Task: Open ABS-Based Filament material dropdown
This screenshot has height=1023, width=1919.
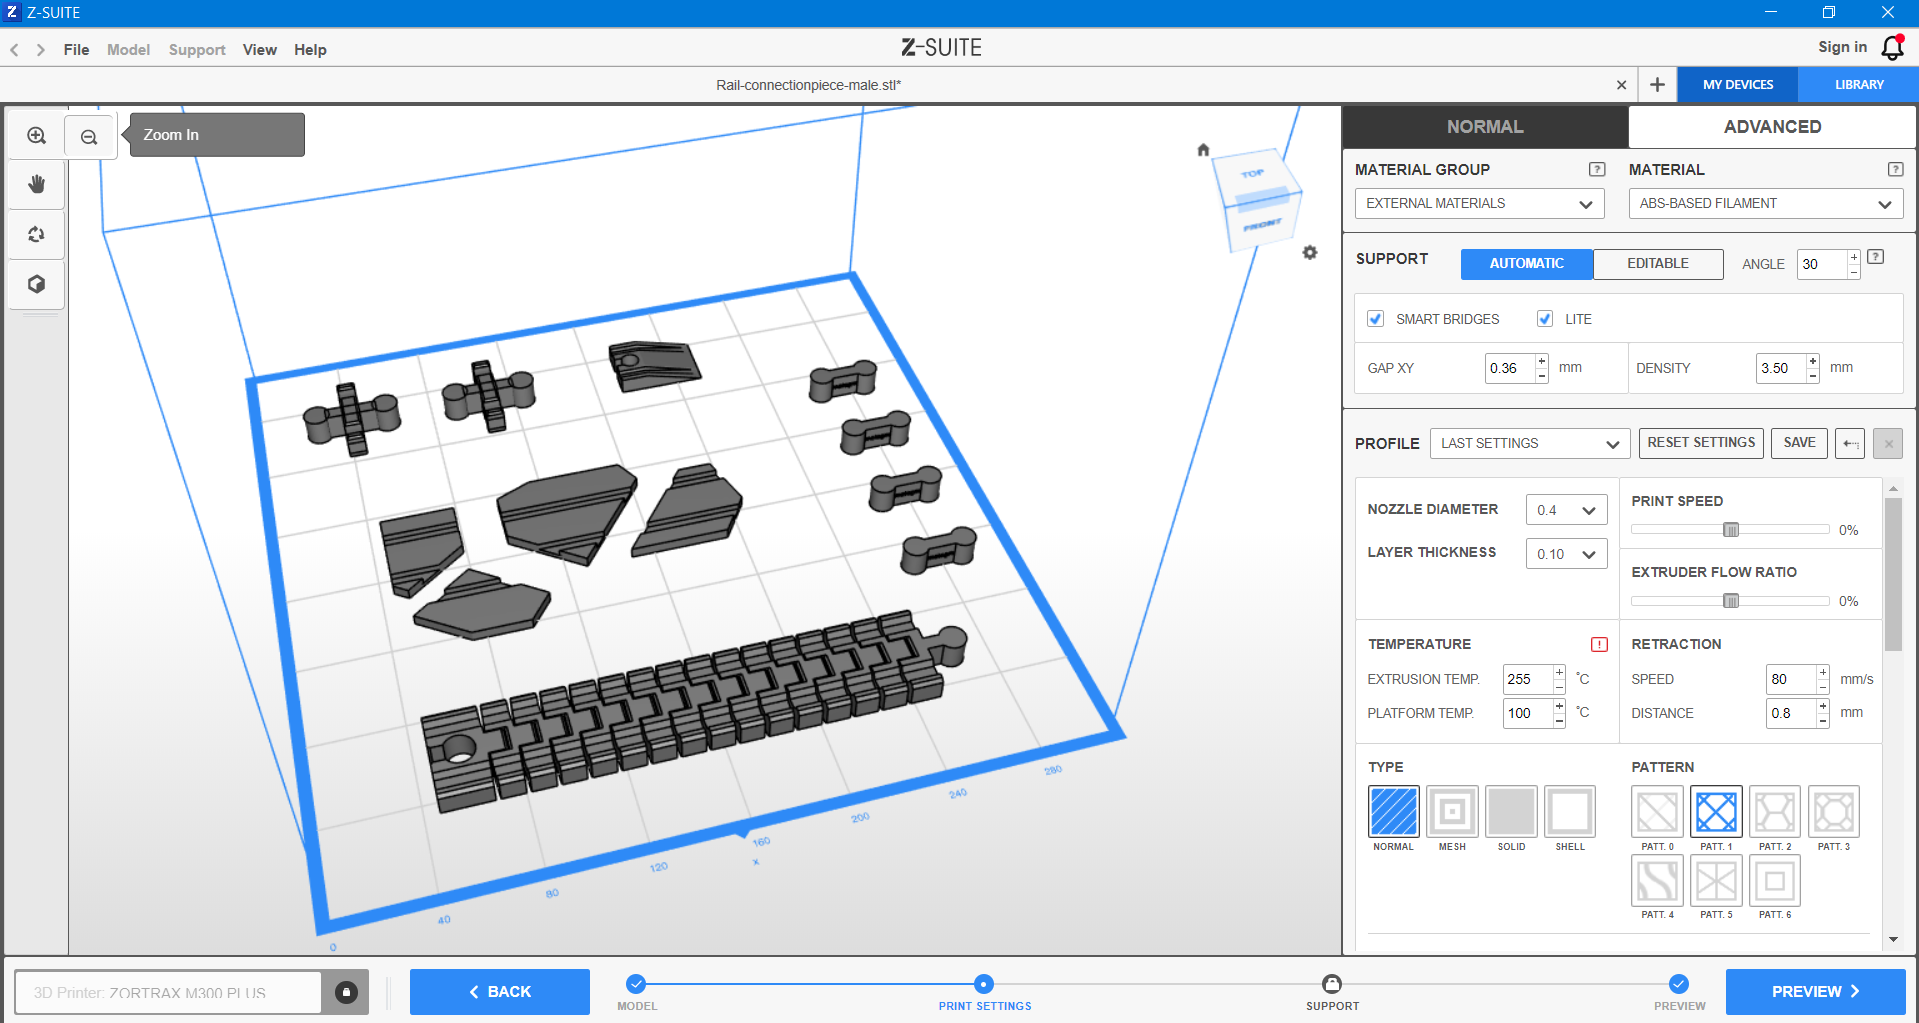Action: tap(1765, 204)
